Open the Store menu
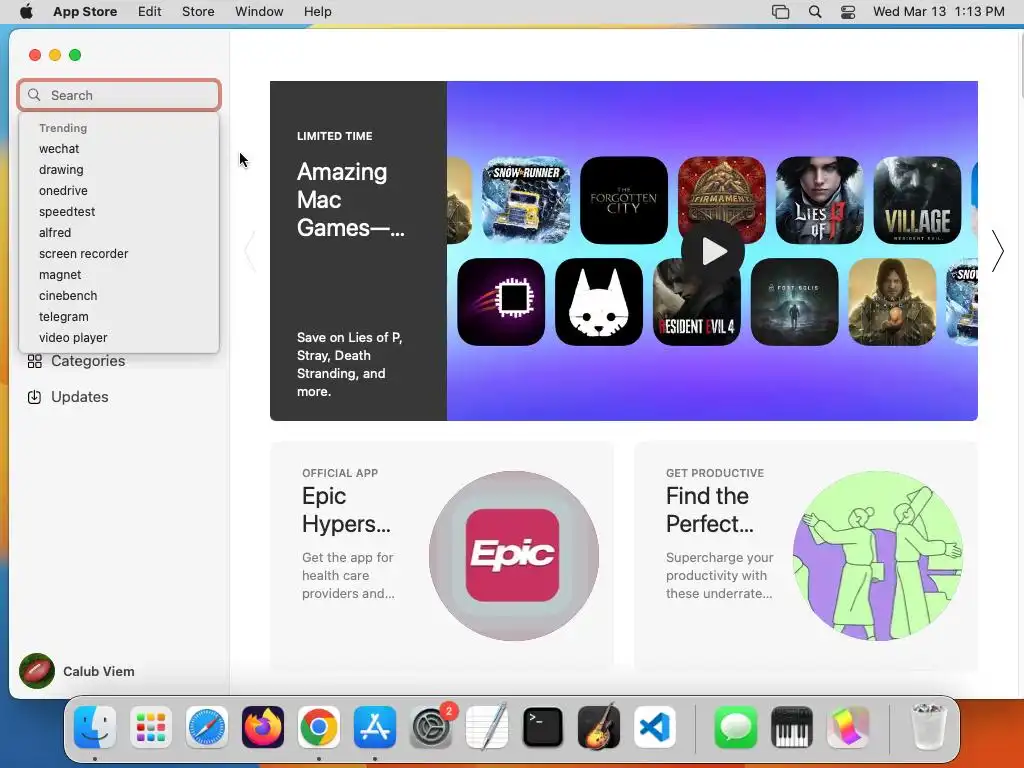Image resolution: width=1024 pixels, height=768 pixels. point(198,12)
